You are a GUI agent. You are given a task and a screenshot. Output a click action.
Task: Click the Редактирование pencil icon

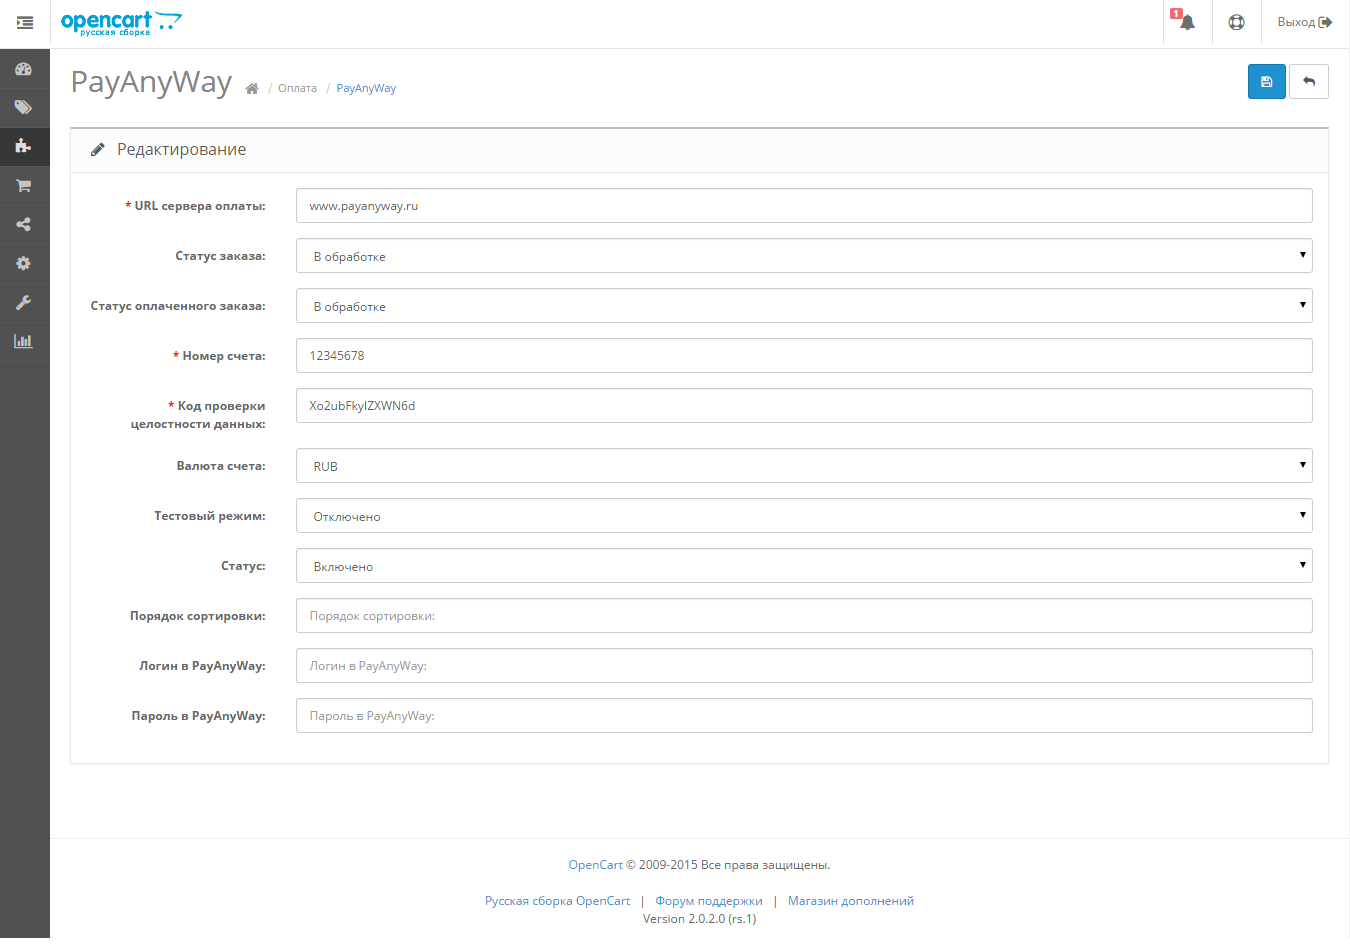(x=97, y=150)
